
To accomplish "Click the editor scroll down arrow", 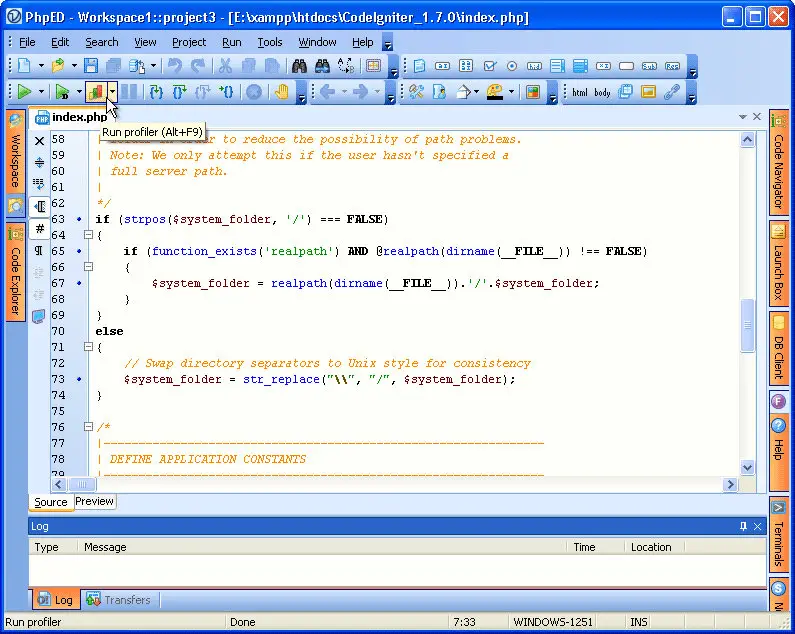I will (x=747, y=467).
